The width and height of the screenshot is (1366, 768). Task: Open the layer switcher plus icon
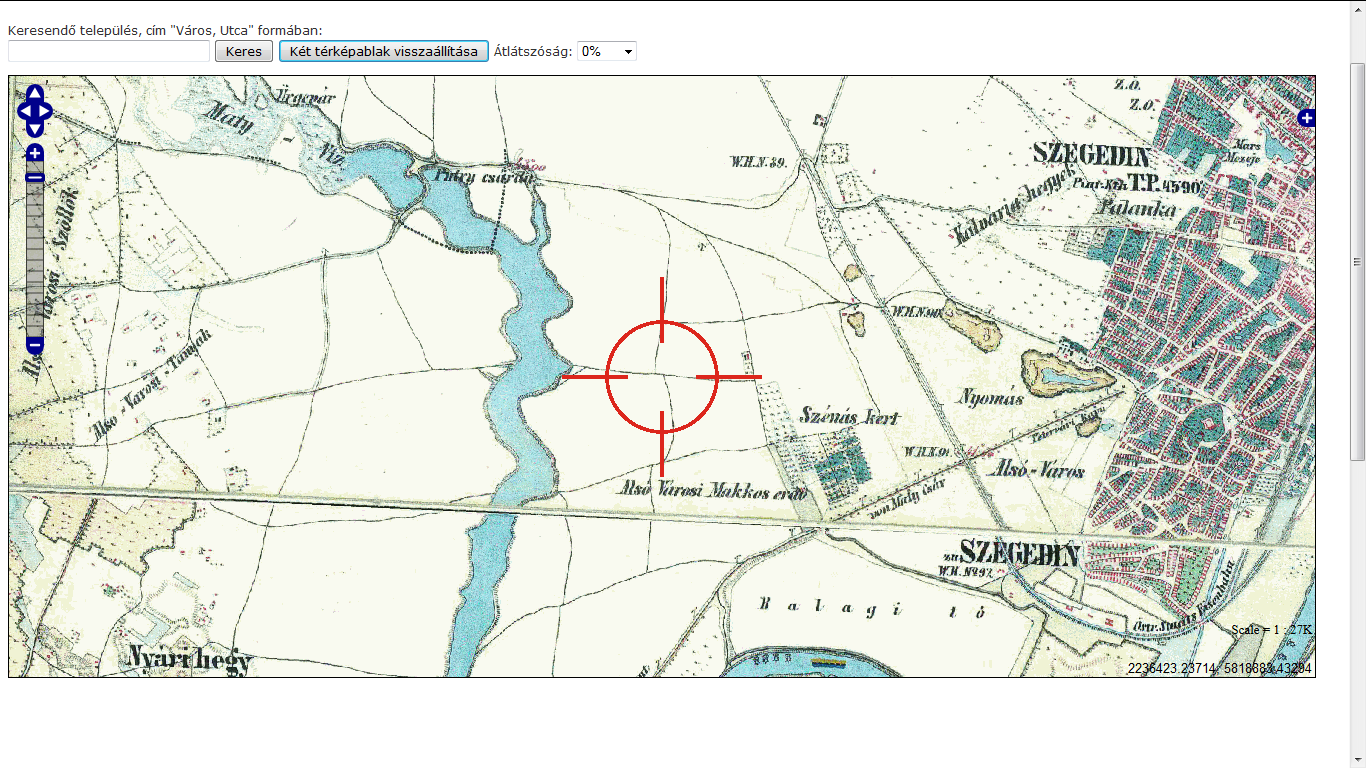pyautogui.click(x=1306, y=118)
